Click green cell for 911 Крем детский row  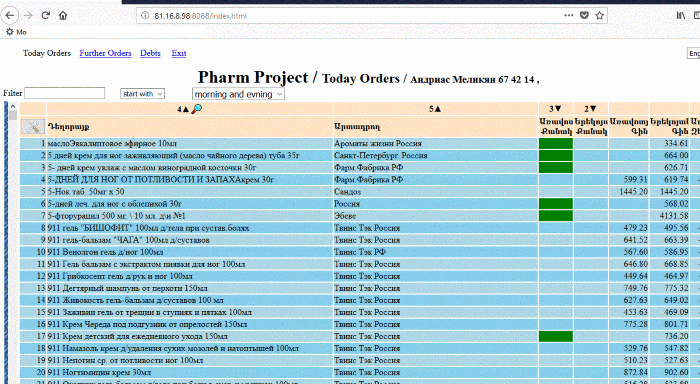[556, 336]
